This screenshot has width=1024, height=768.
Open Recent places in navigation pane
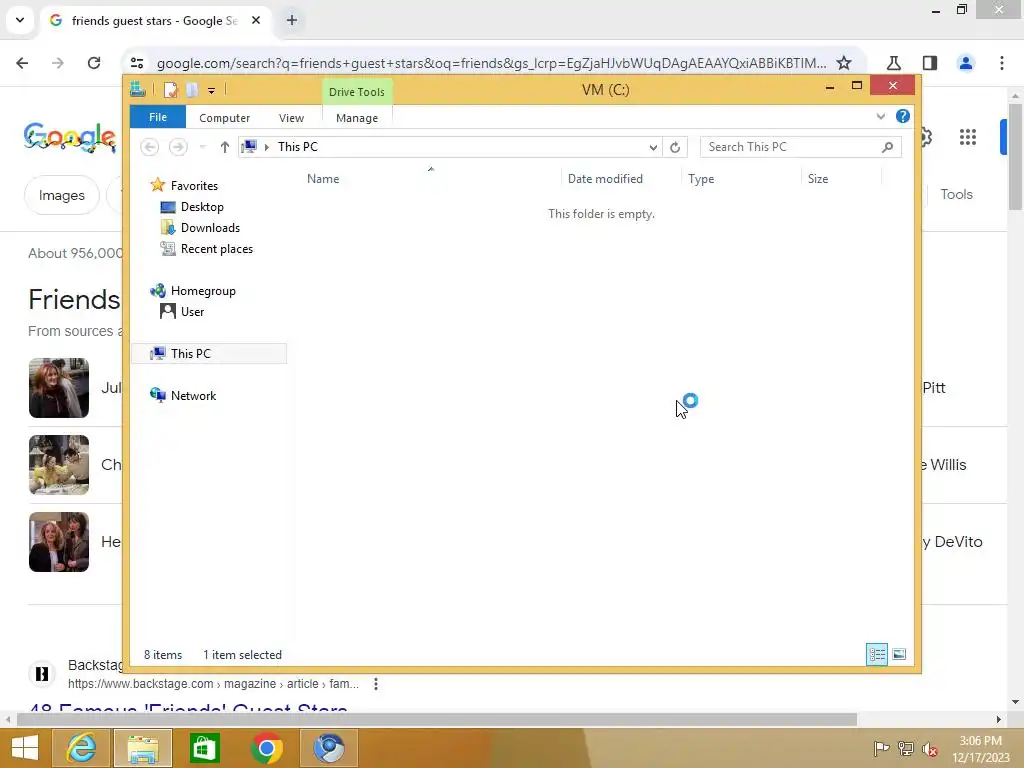click(x=216, y=249)
